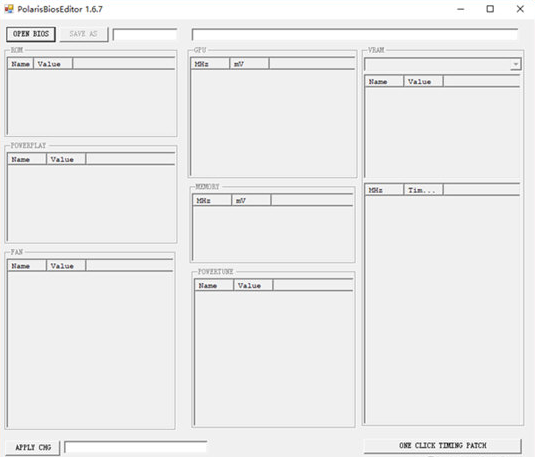535x457 pixels.
Task: Click the OPEN BIOS button
Action: coord(31,34)
